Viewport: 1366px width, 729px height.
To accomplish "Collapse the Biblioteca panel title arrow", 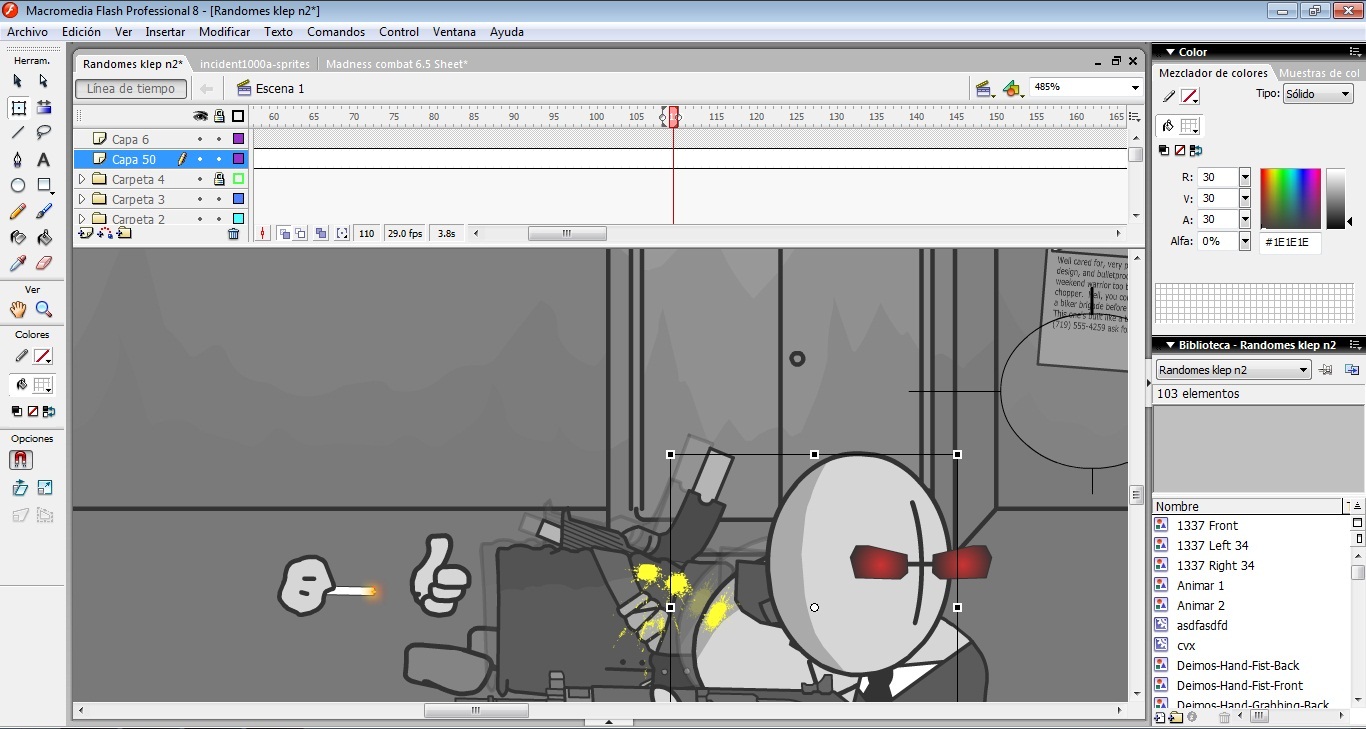I will pyautogui.click(x=1169, y=345).
